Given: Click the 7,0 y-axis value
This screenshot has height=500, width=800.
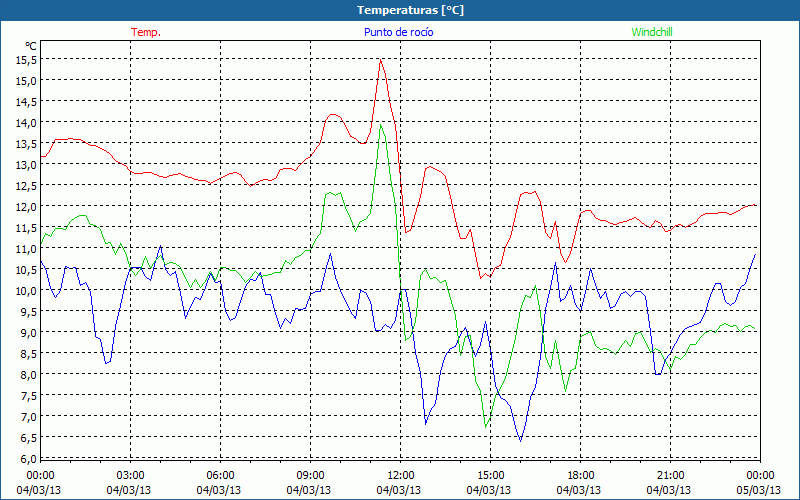Looking at the screenshot, I should [x=29, y=417].
